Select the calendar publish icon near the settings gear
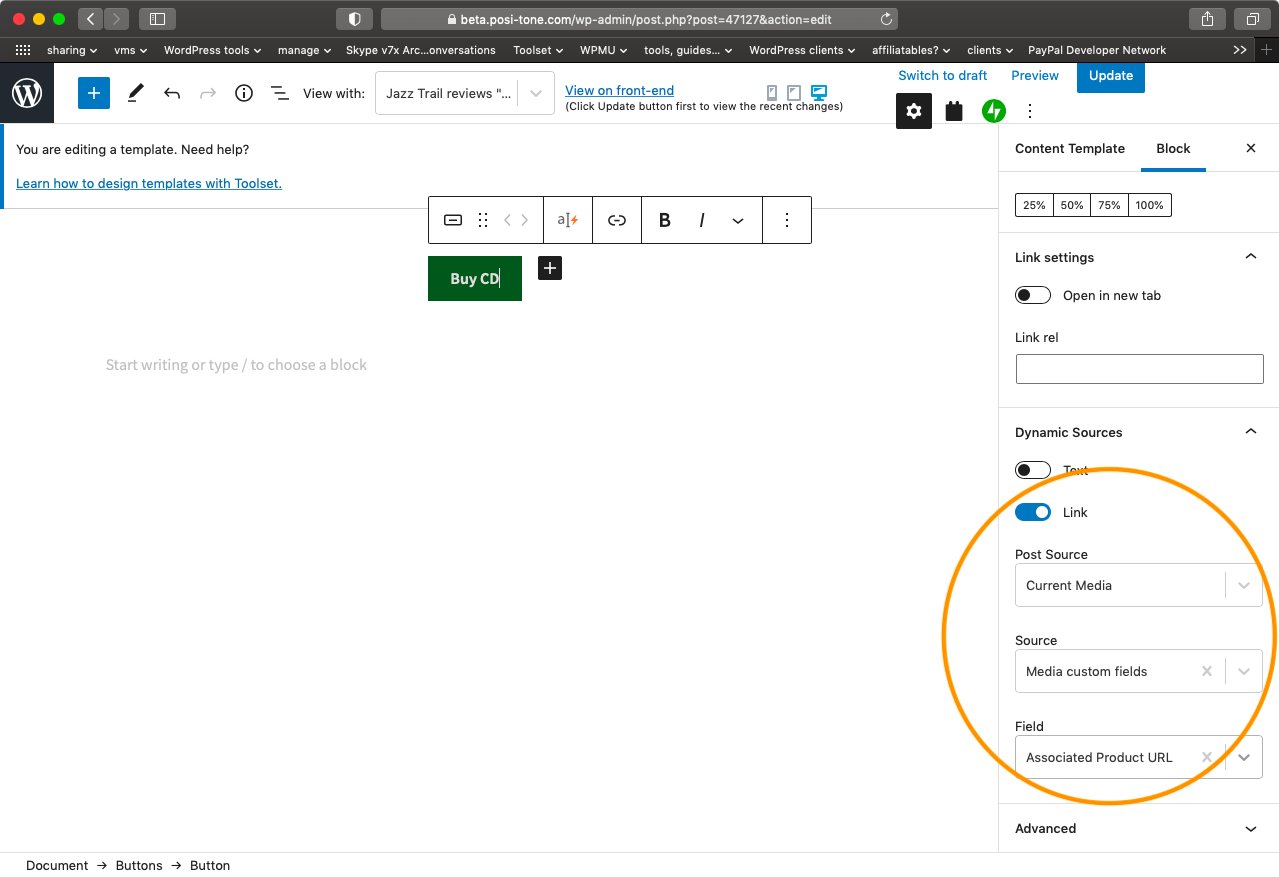 [953, 111]
